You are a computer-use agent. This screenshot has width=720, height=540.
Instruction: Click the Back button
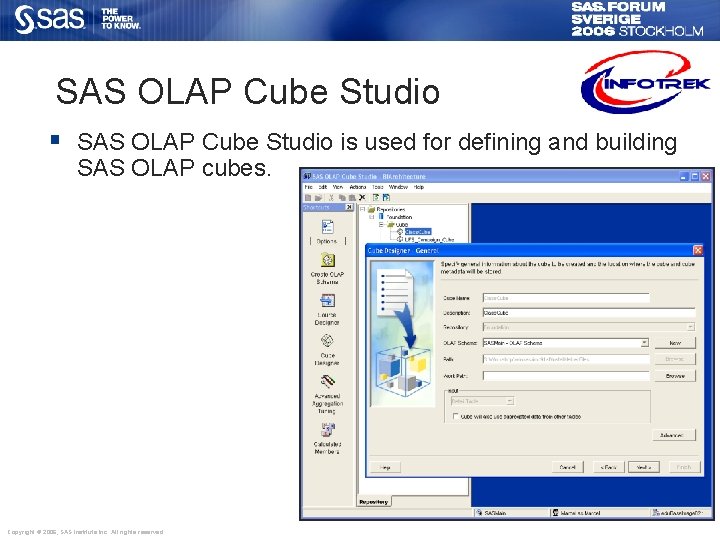pos(608,467)
